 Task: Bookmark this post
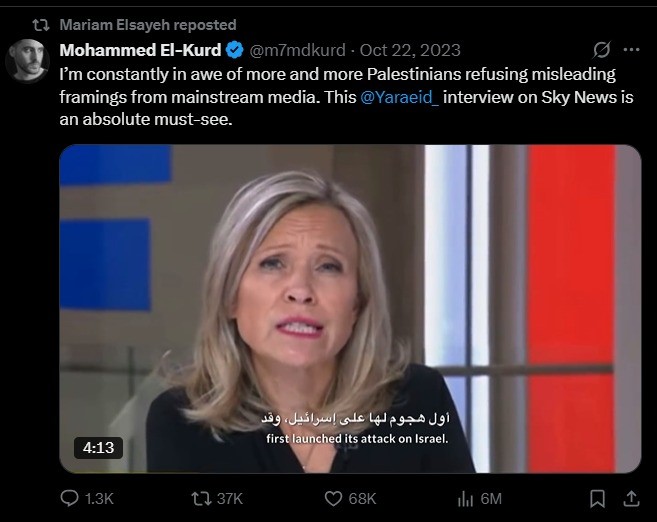[597, 499]
